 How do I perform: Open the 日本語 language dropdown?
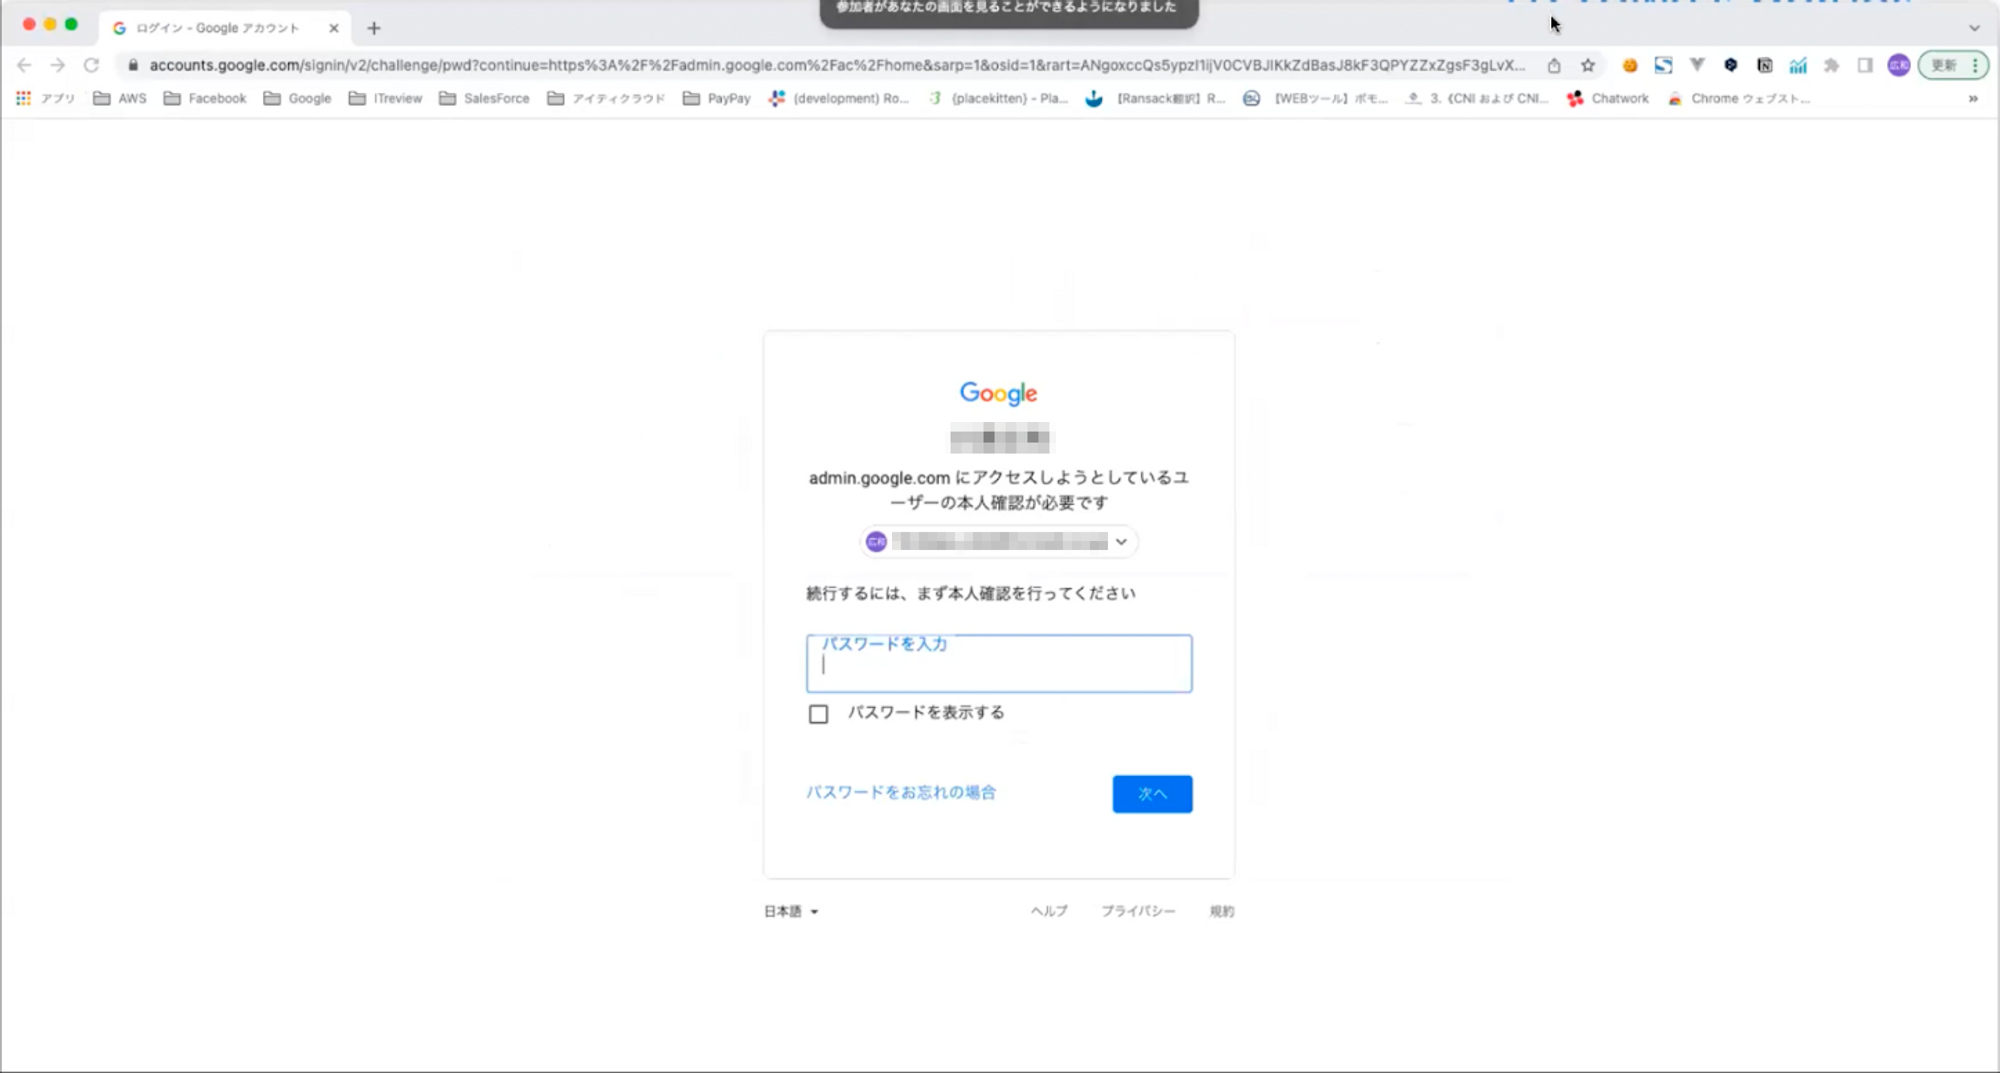(x=791, y=911)
